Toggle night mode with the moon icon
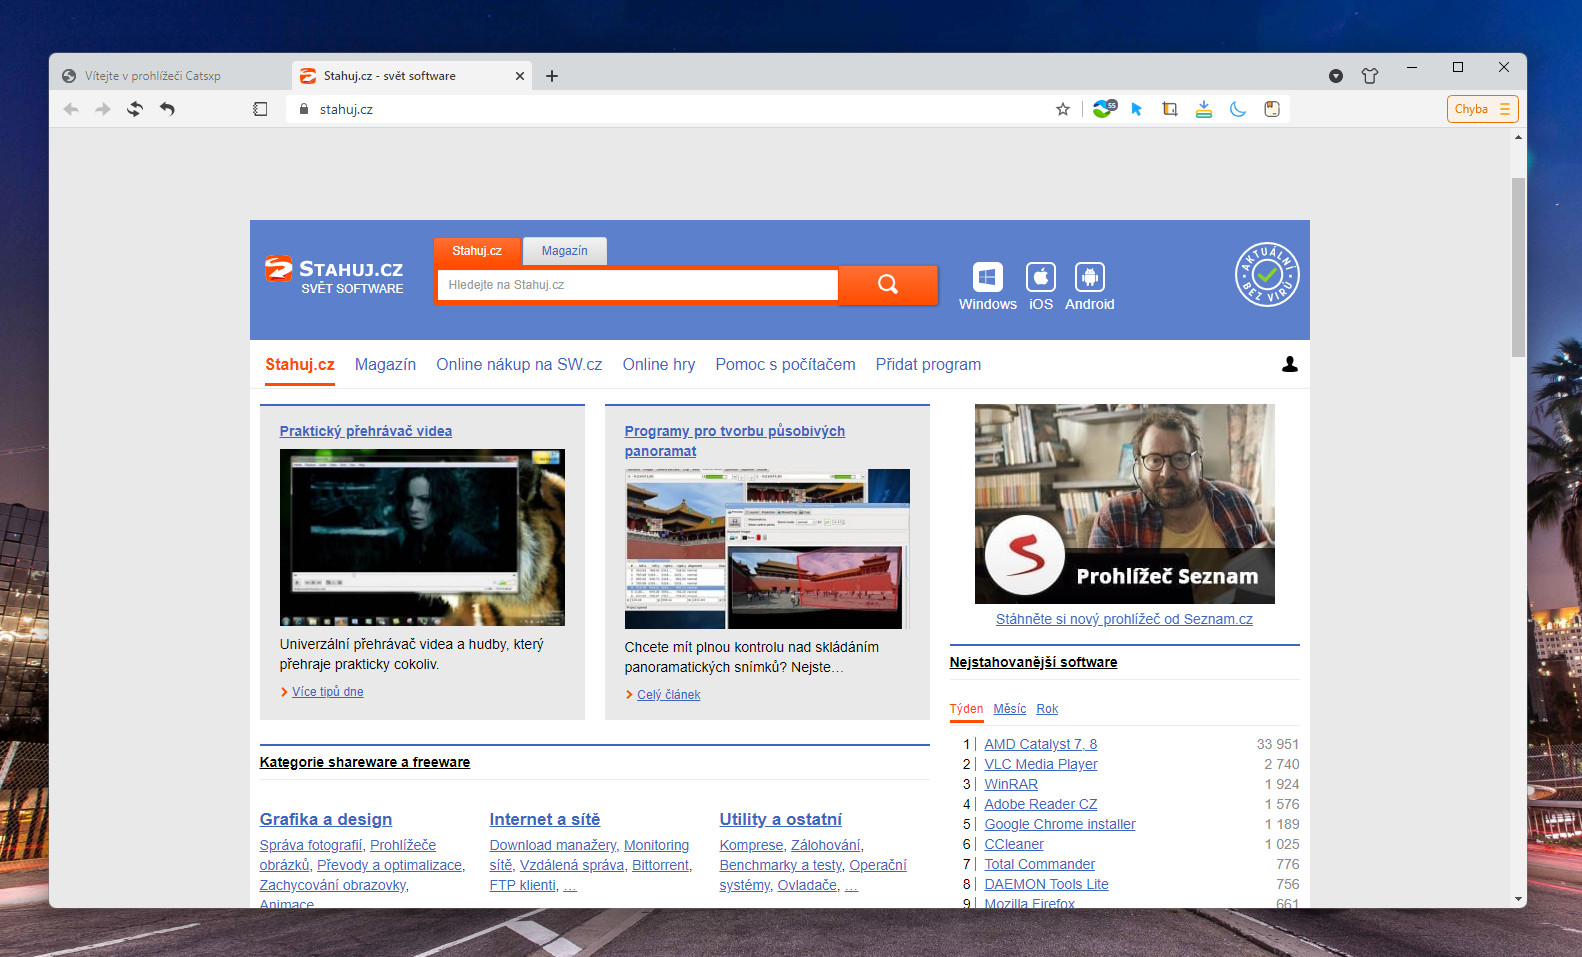1582x957 pixels. coord(1238,109)
